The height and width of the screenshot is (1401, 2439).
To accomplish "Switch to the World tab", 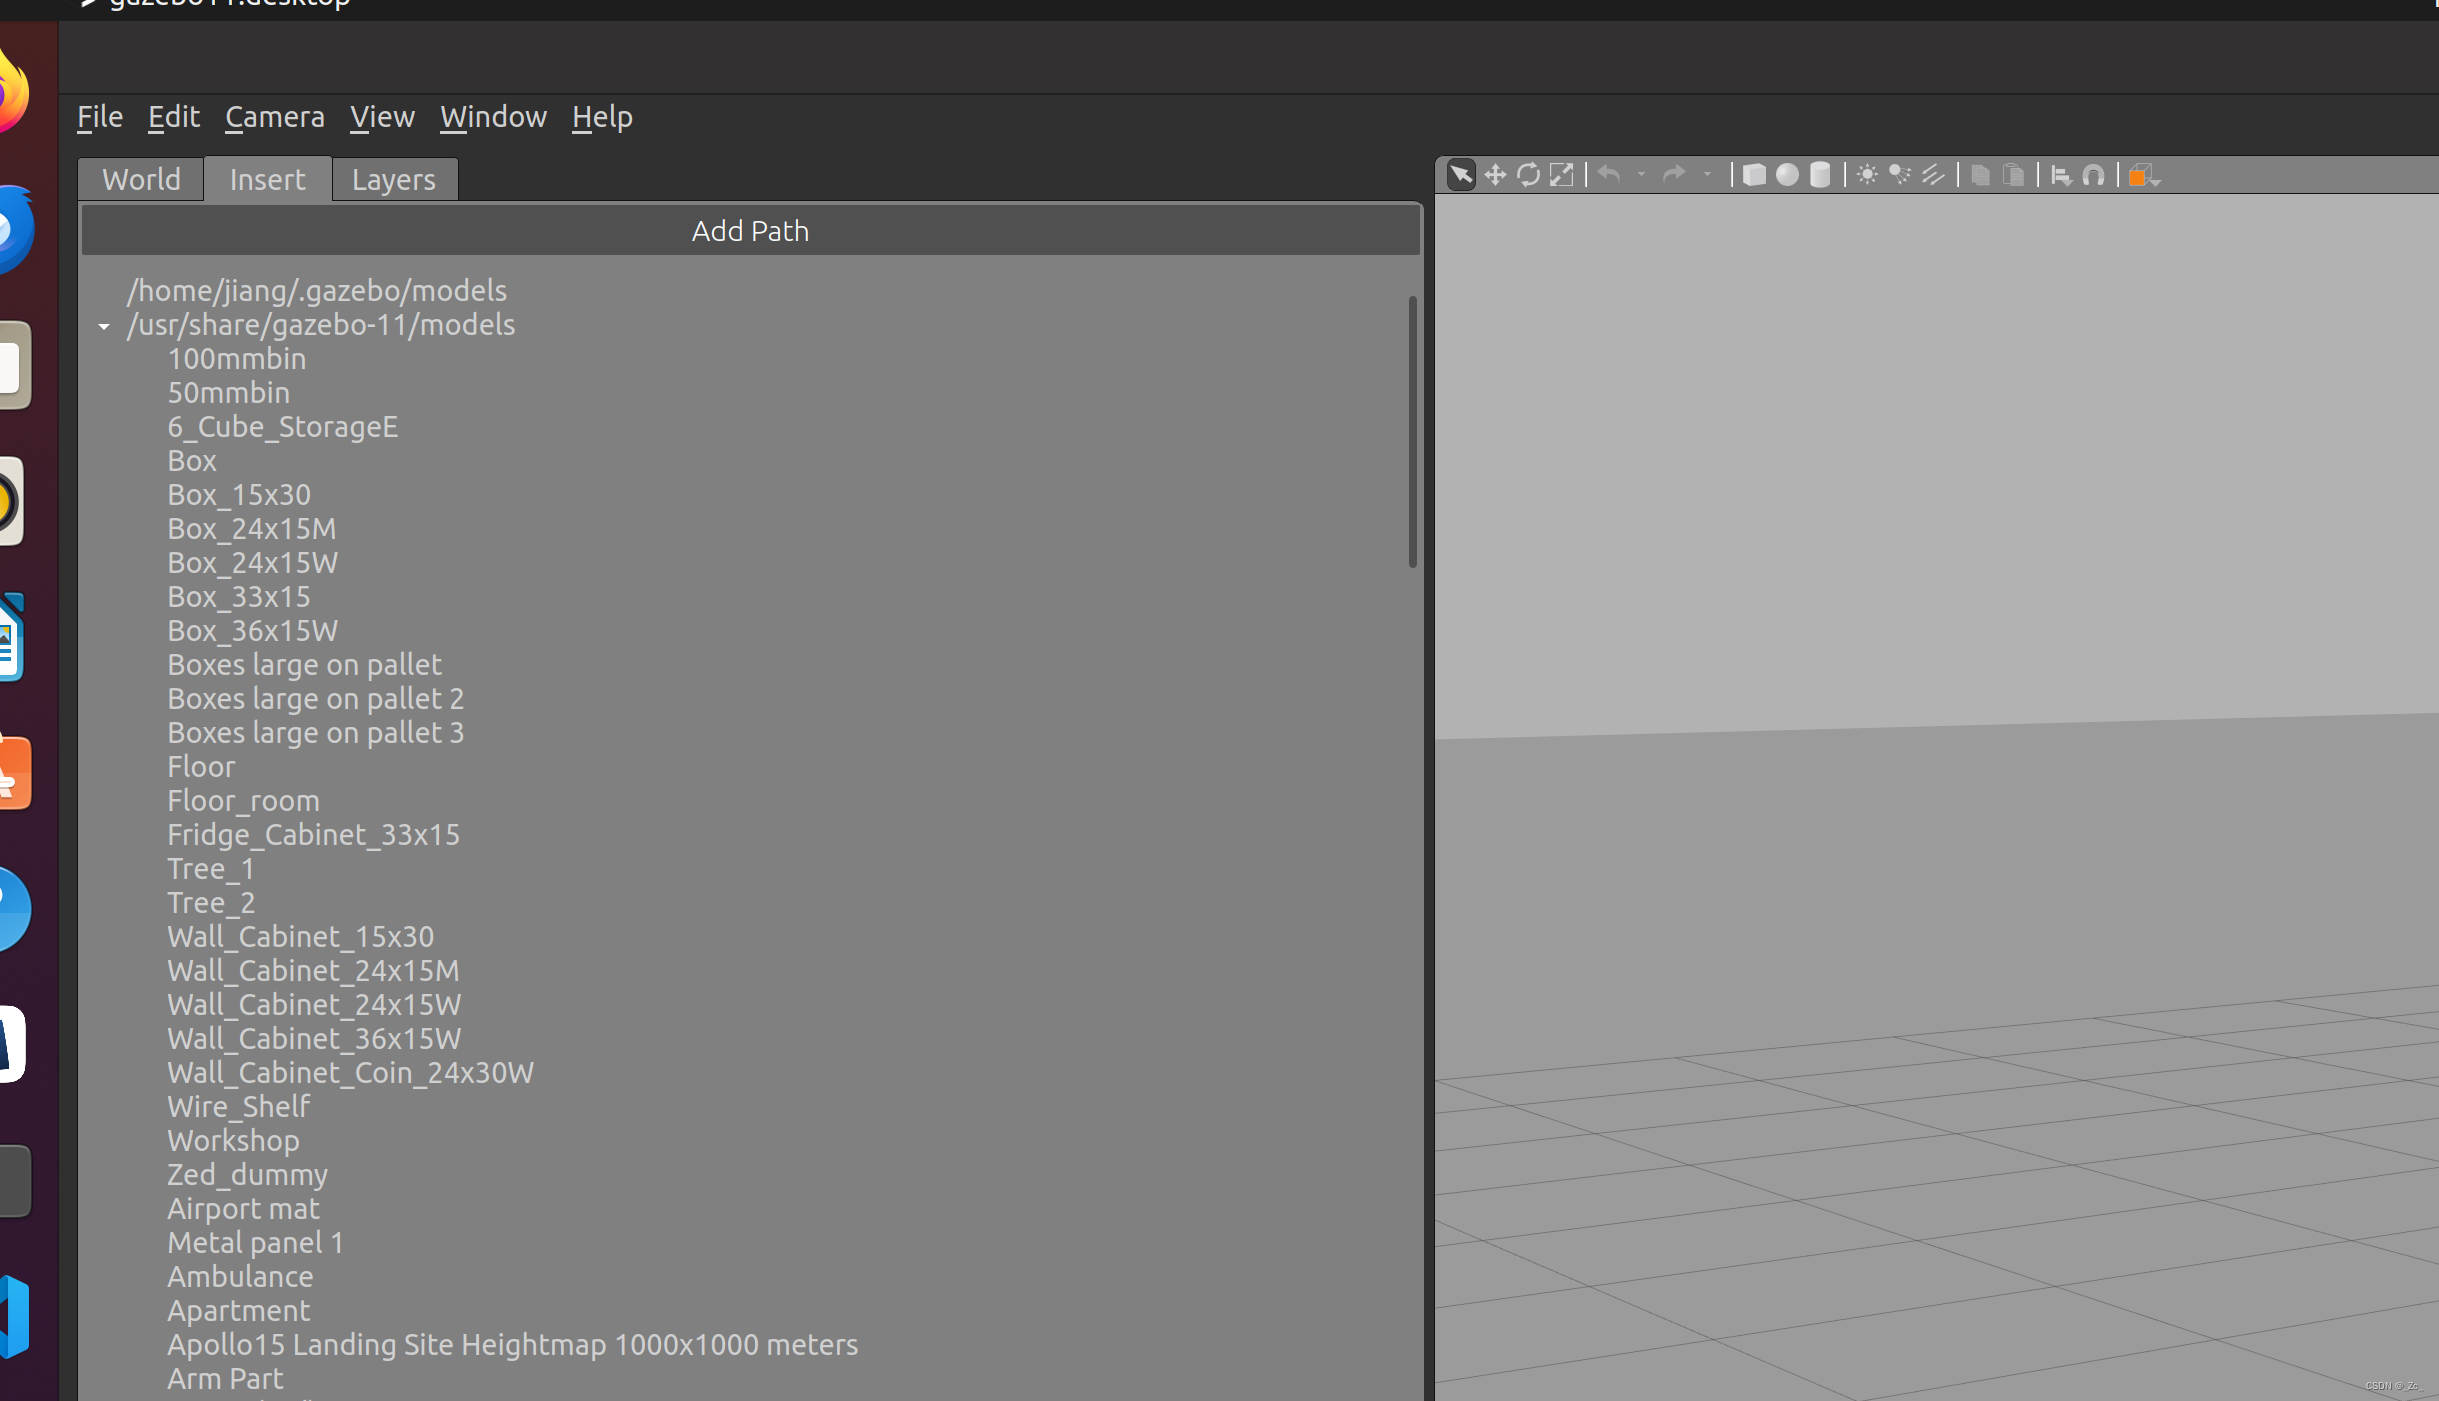I will pyautogui.click(x=141, y=179).
